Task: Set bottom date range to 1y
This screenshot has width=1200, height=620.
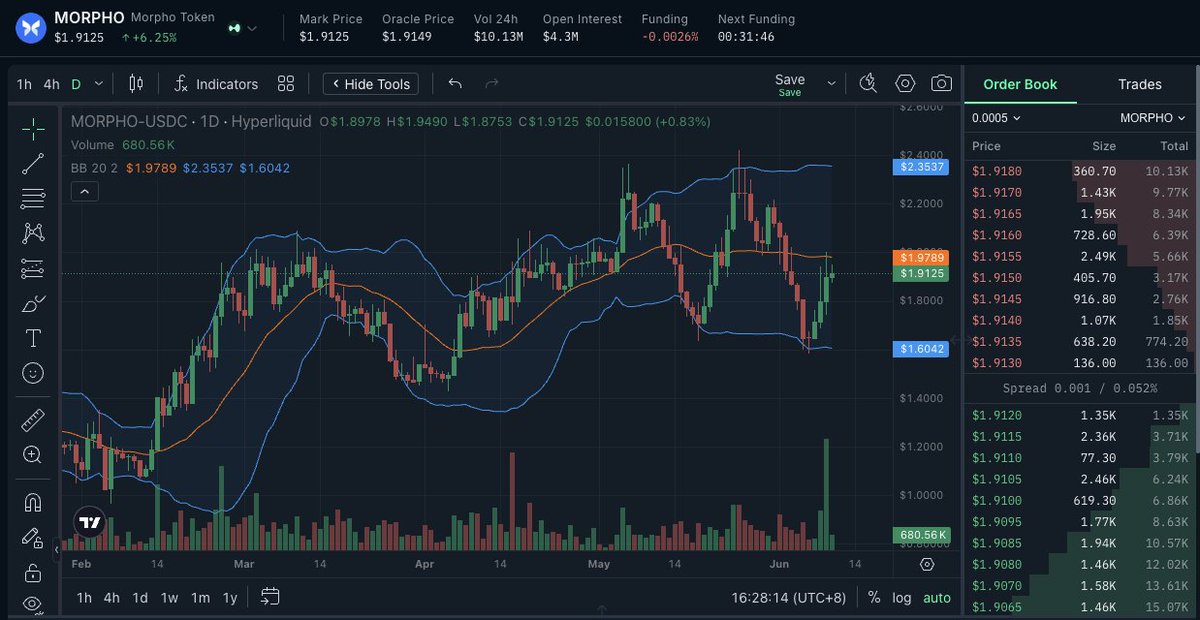Action: coord(230,598)
